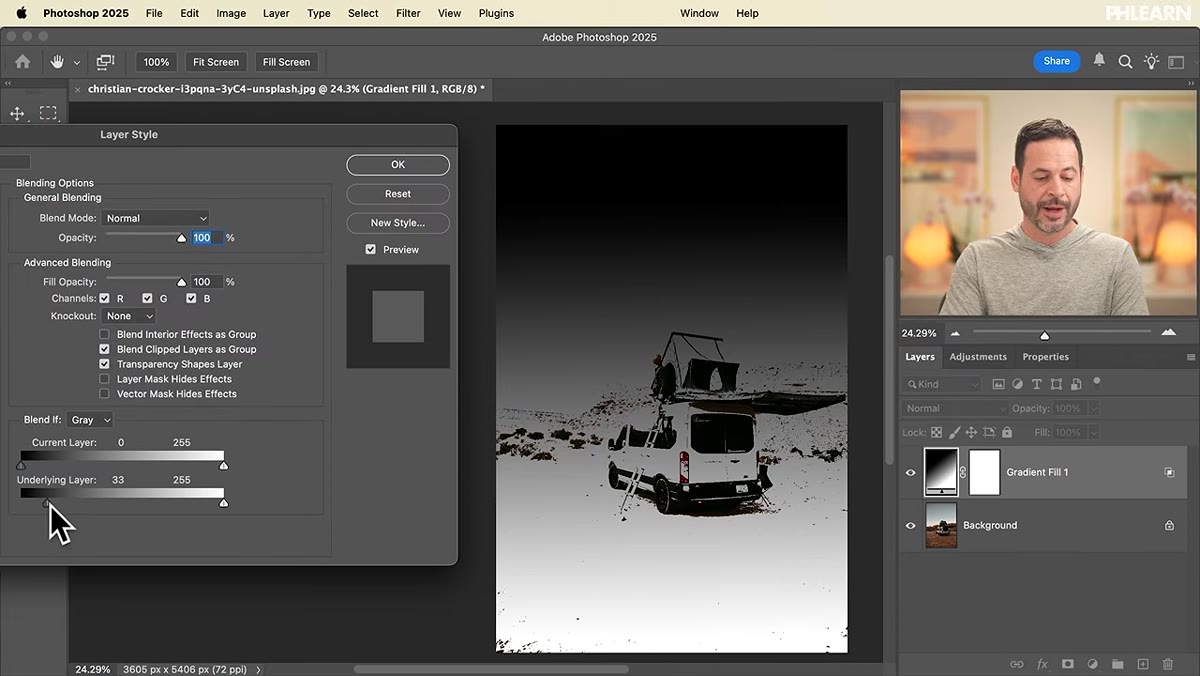Image resolution: width=1200 pixels, height=676 pixels.
Task: Create a new group folder icon
Action: point(1118,664)
